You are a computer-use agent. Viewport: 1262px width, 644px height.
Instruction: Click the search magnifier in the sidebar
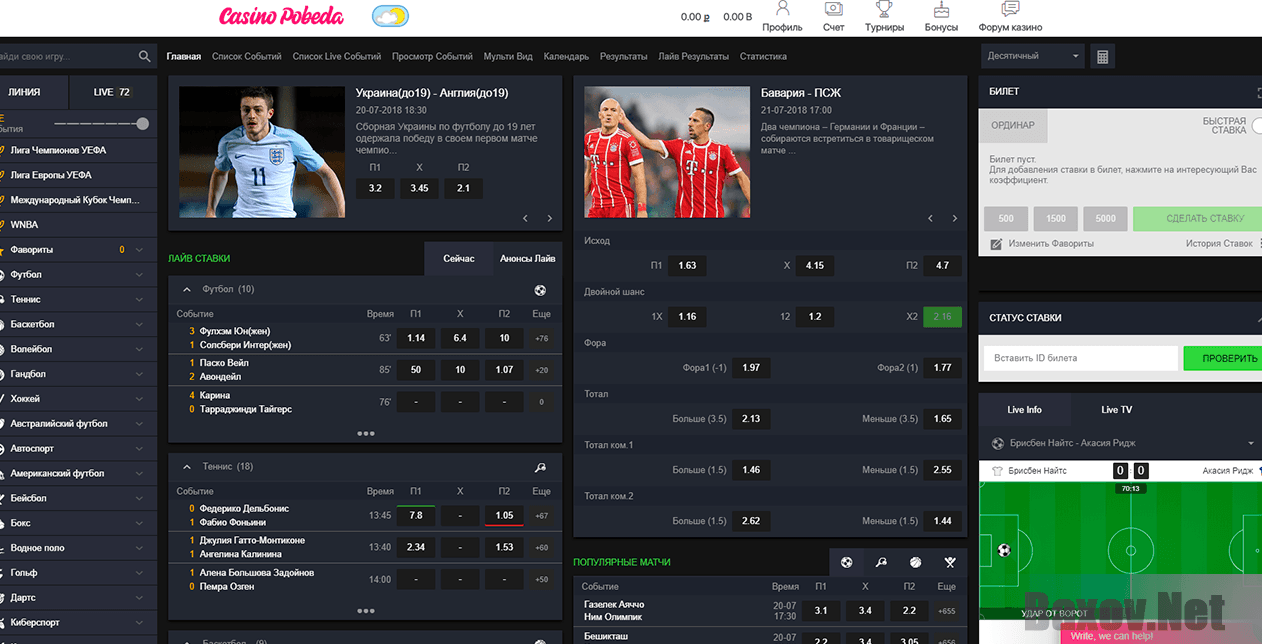click(x=145, y=57)
